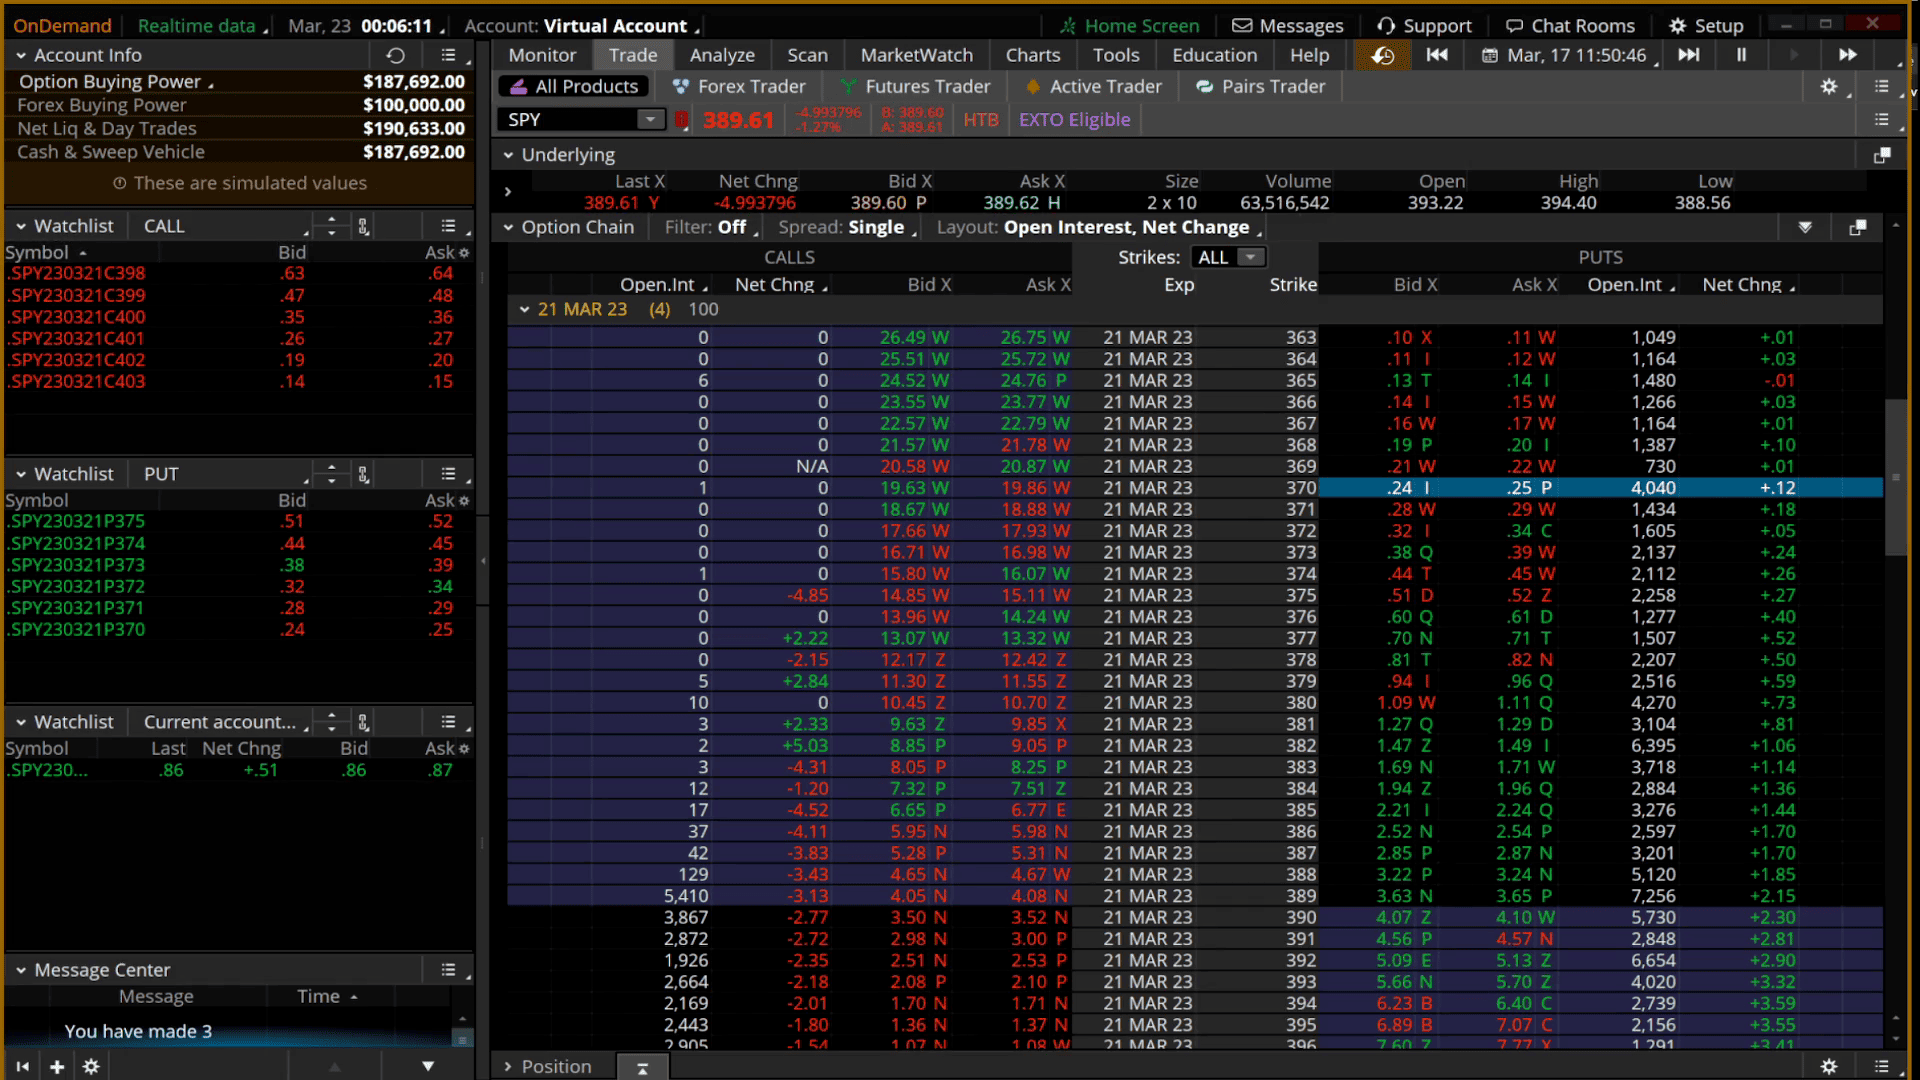This screenshot has width=1920, height=1080.
Task: Refresh the Account Info panel
Action: (x=396, y=55)
